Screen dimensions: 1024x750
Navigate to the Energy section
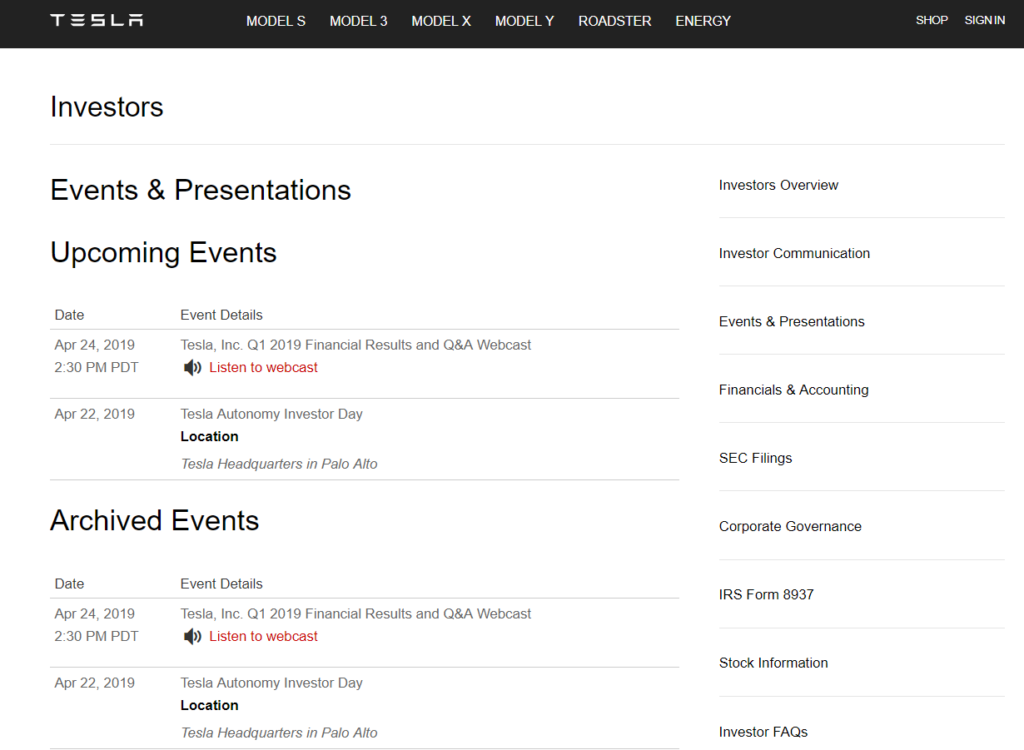pos(703,21)
